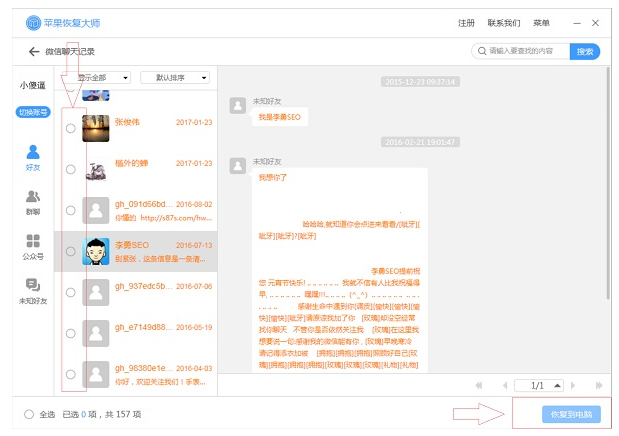
Task: Toggle the 全选 select-all radio button
Action: (x=28, y=414)
